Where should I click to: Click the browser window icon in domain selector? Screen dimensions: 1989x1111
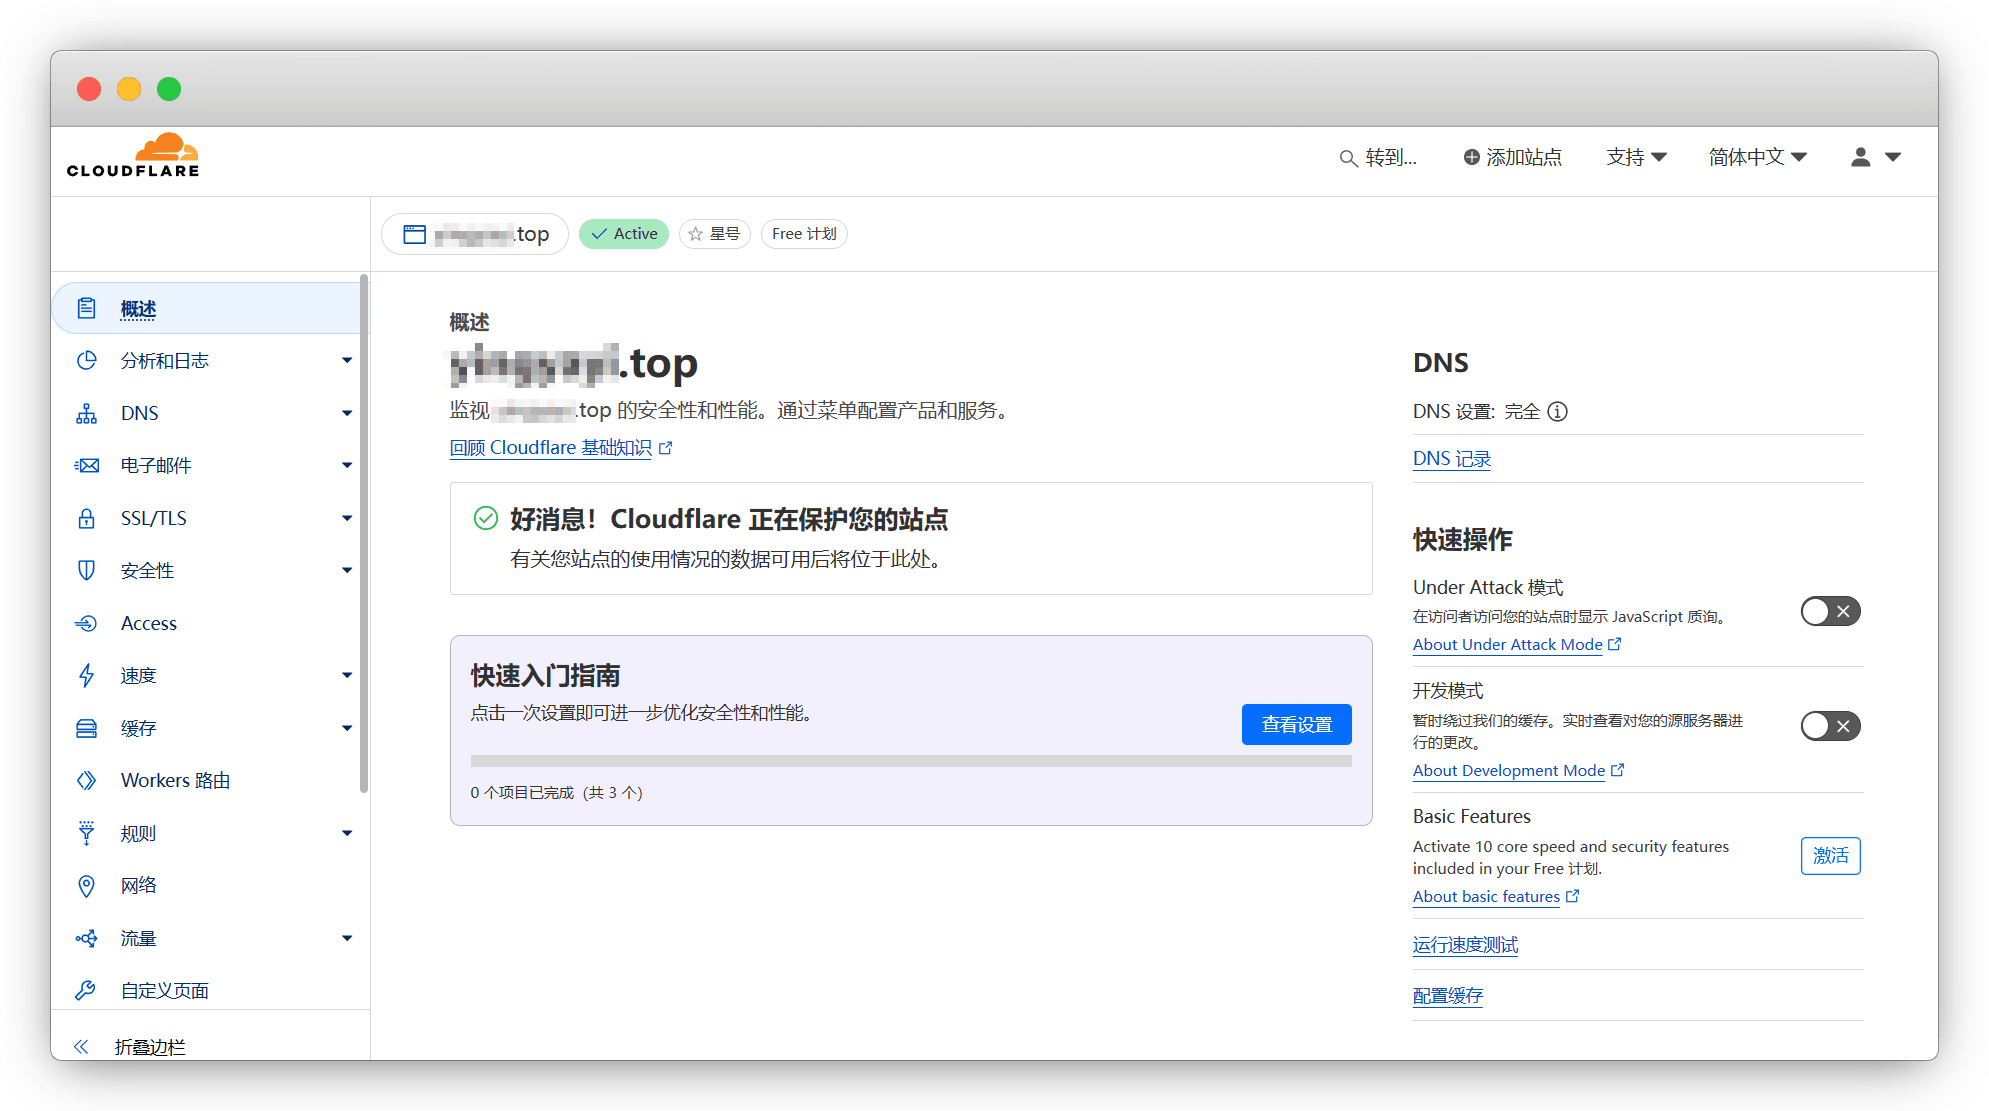pos(414,234)
